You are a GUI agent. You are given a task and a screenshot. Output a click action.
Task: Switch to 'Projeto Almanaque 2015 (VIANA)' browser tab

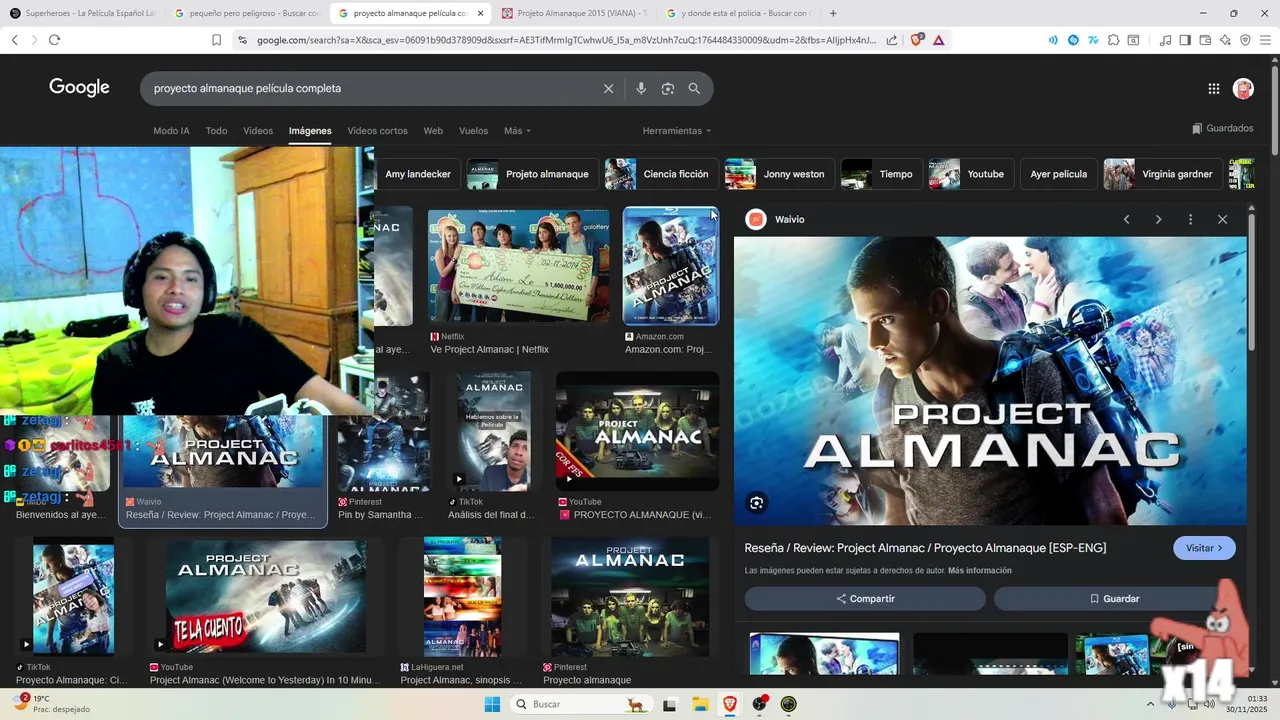574,13
